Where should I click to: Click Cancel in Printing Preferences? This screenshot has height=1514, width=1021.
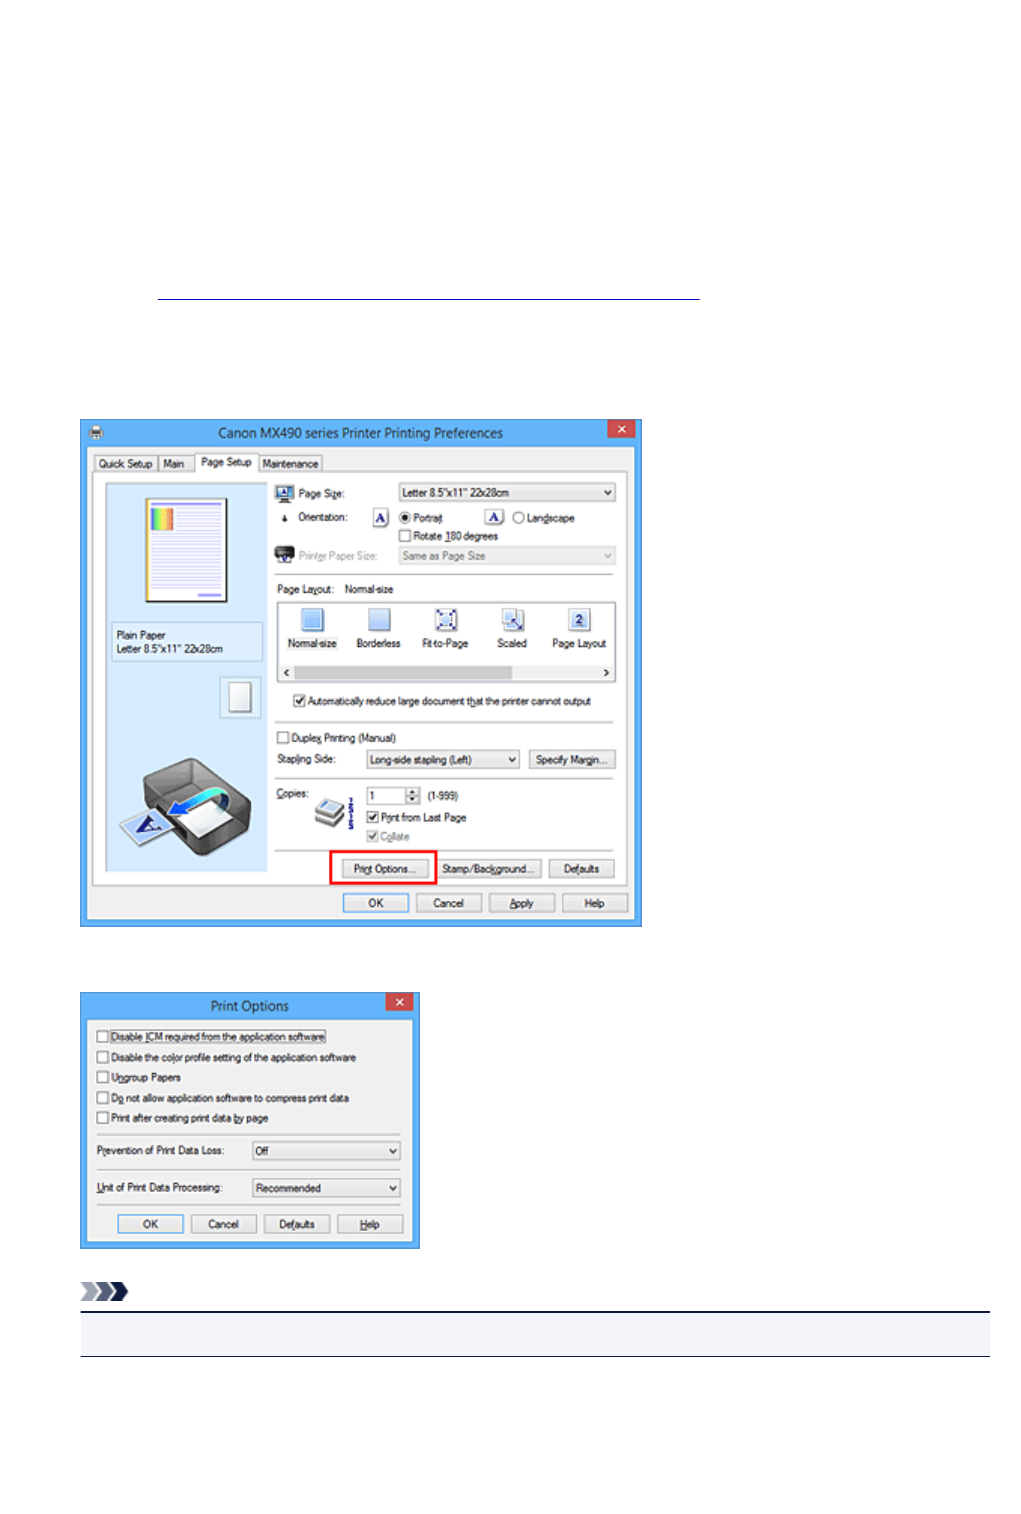(x=449, y=903)
